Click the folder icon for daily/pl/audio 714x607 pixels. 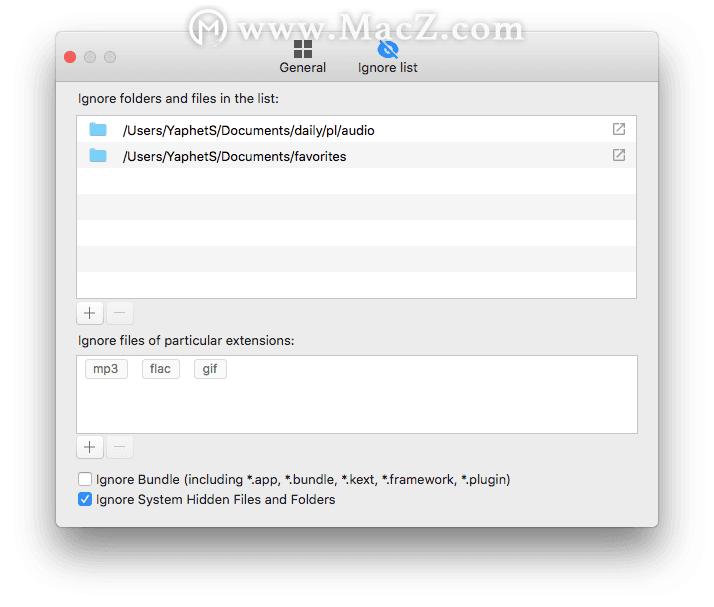98,130
